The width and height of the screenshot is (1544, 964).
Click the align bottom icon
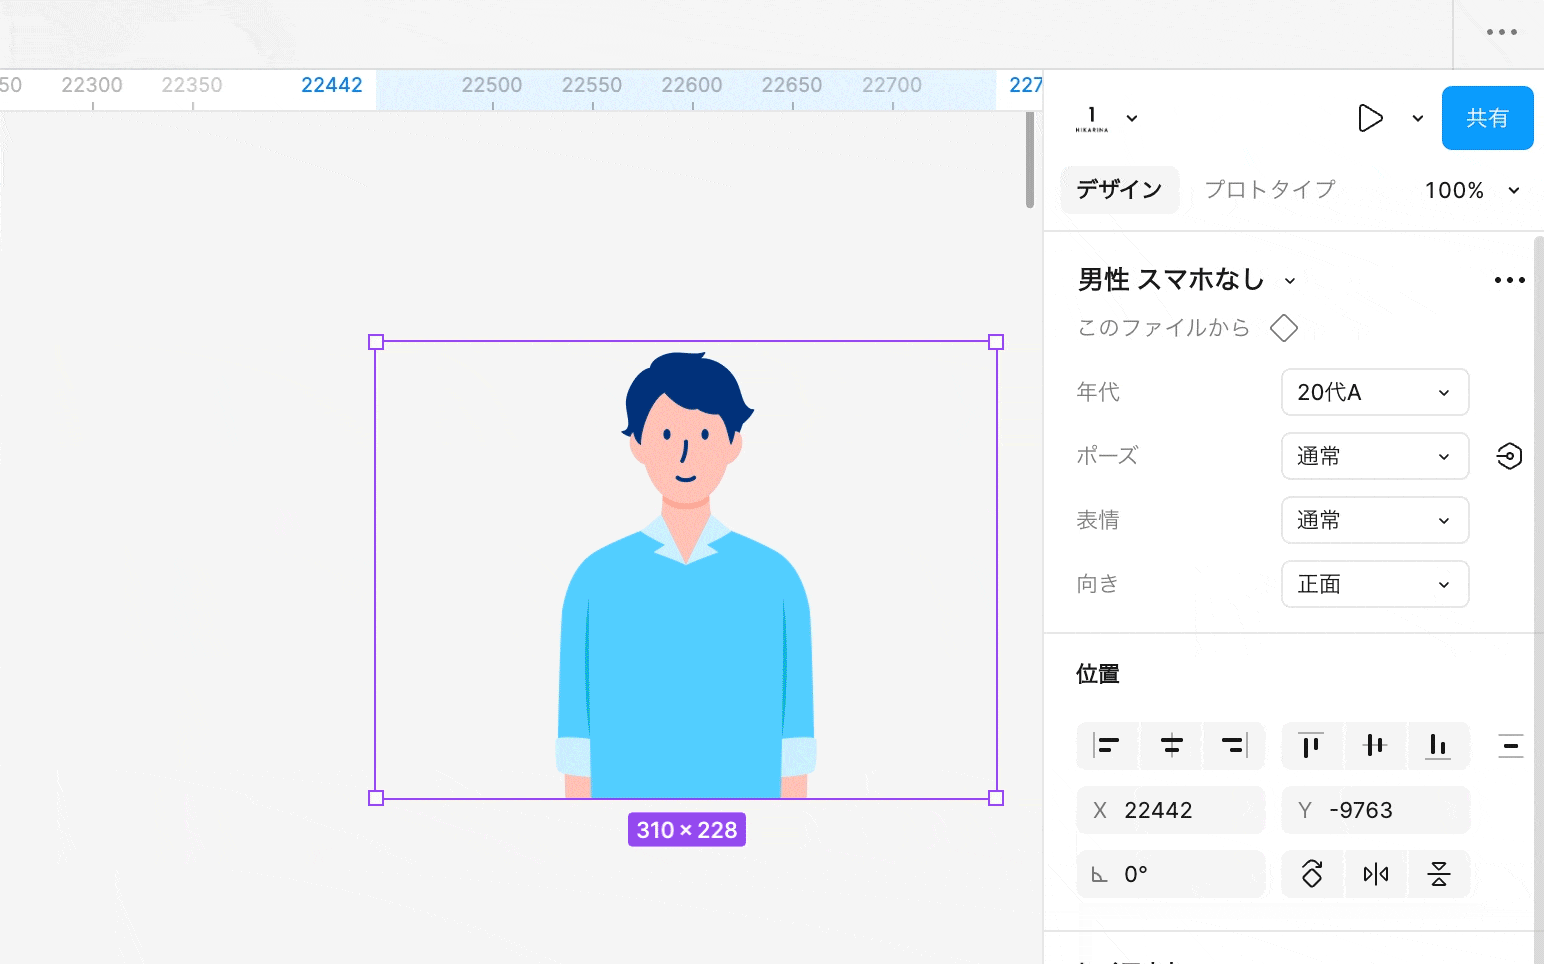tap(1438, 746)
